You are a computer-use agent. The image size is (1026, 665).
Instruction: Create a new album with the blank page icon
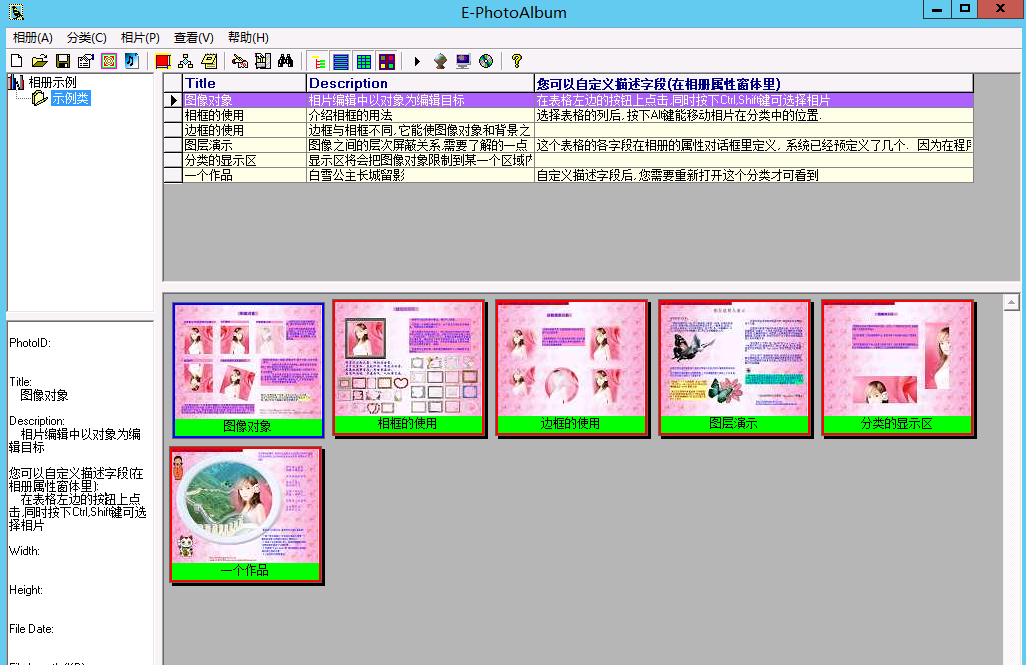pyautogui.click(x=17, y=61)
